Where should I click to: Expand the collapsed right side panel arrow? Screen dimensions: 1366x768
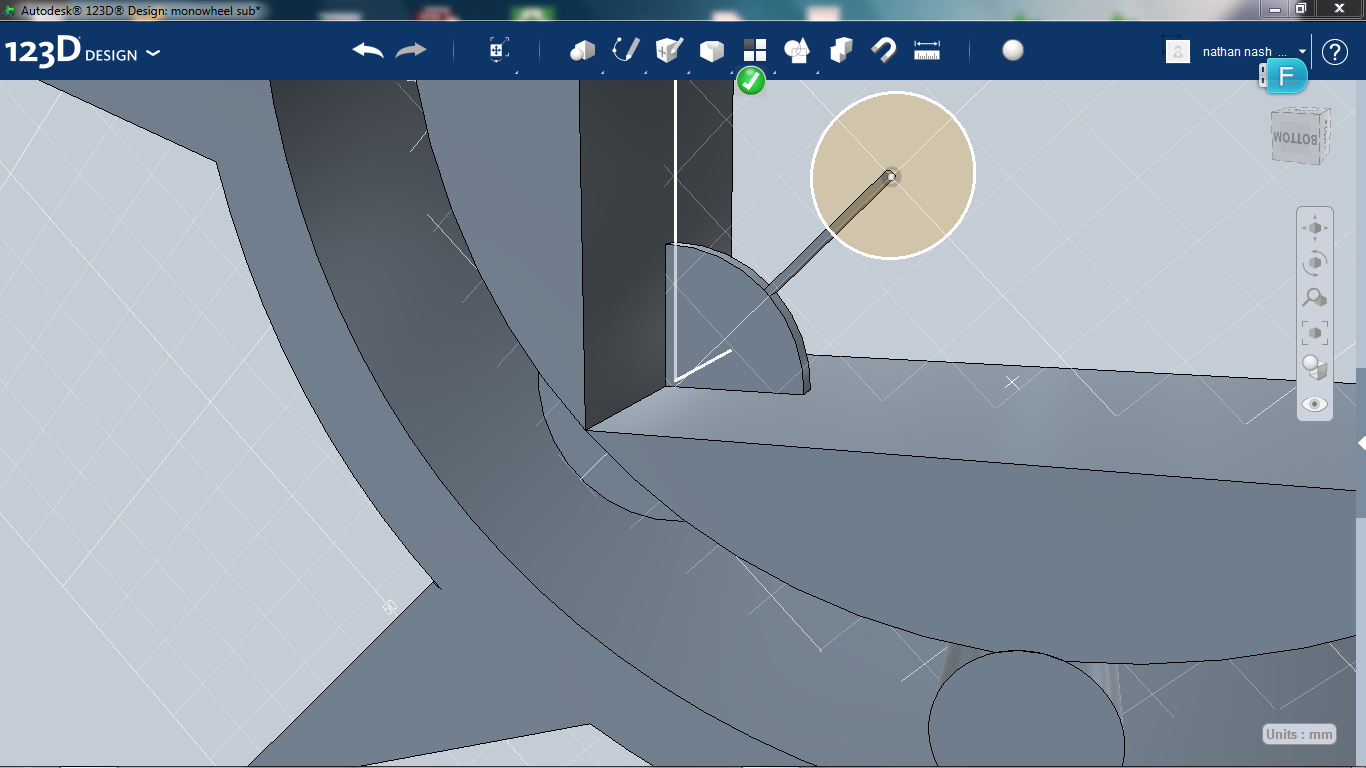click(x=1361, y=442)
